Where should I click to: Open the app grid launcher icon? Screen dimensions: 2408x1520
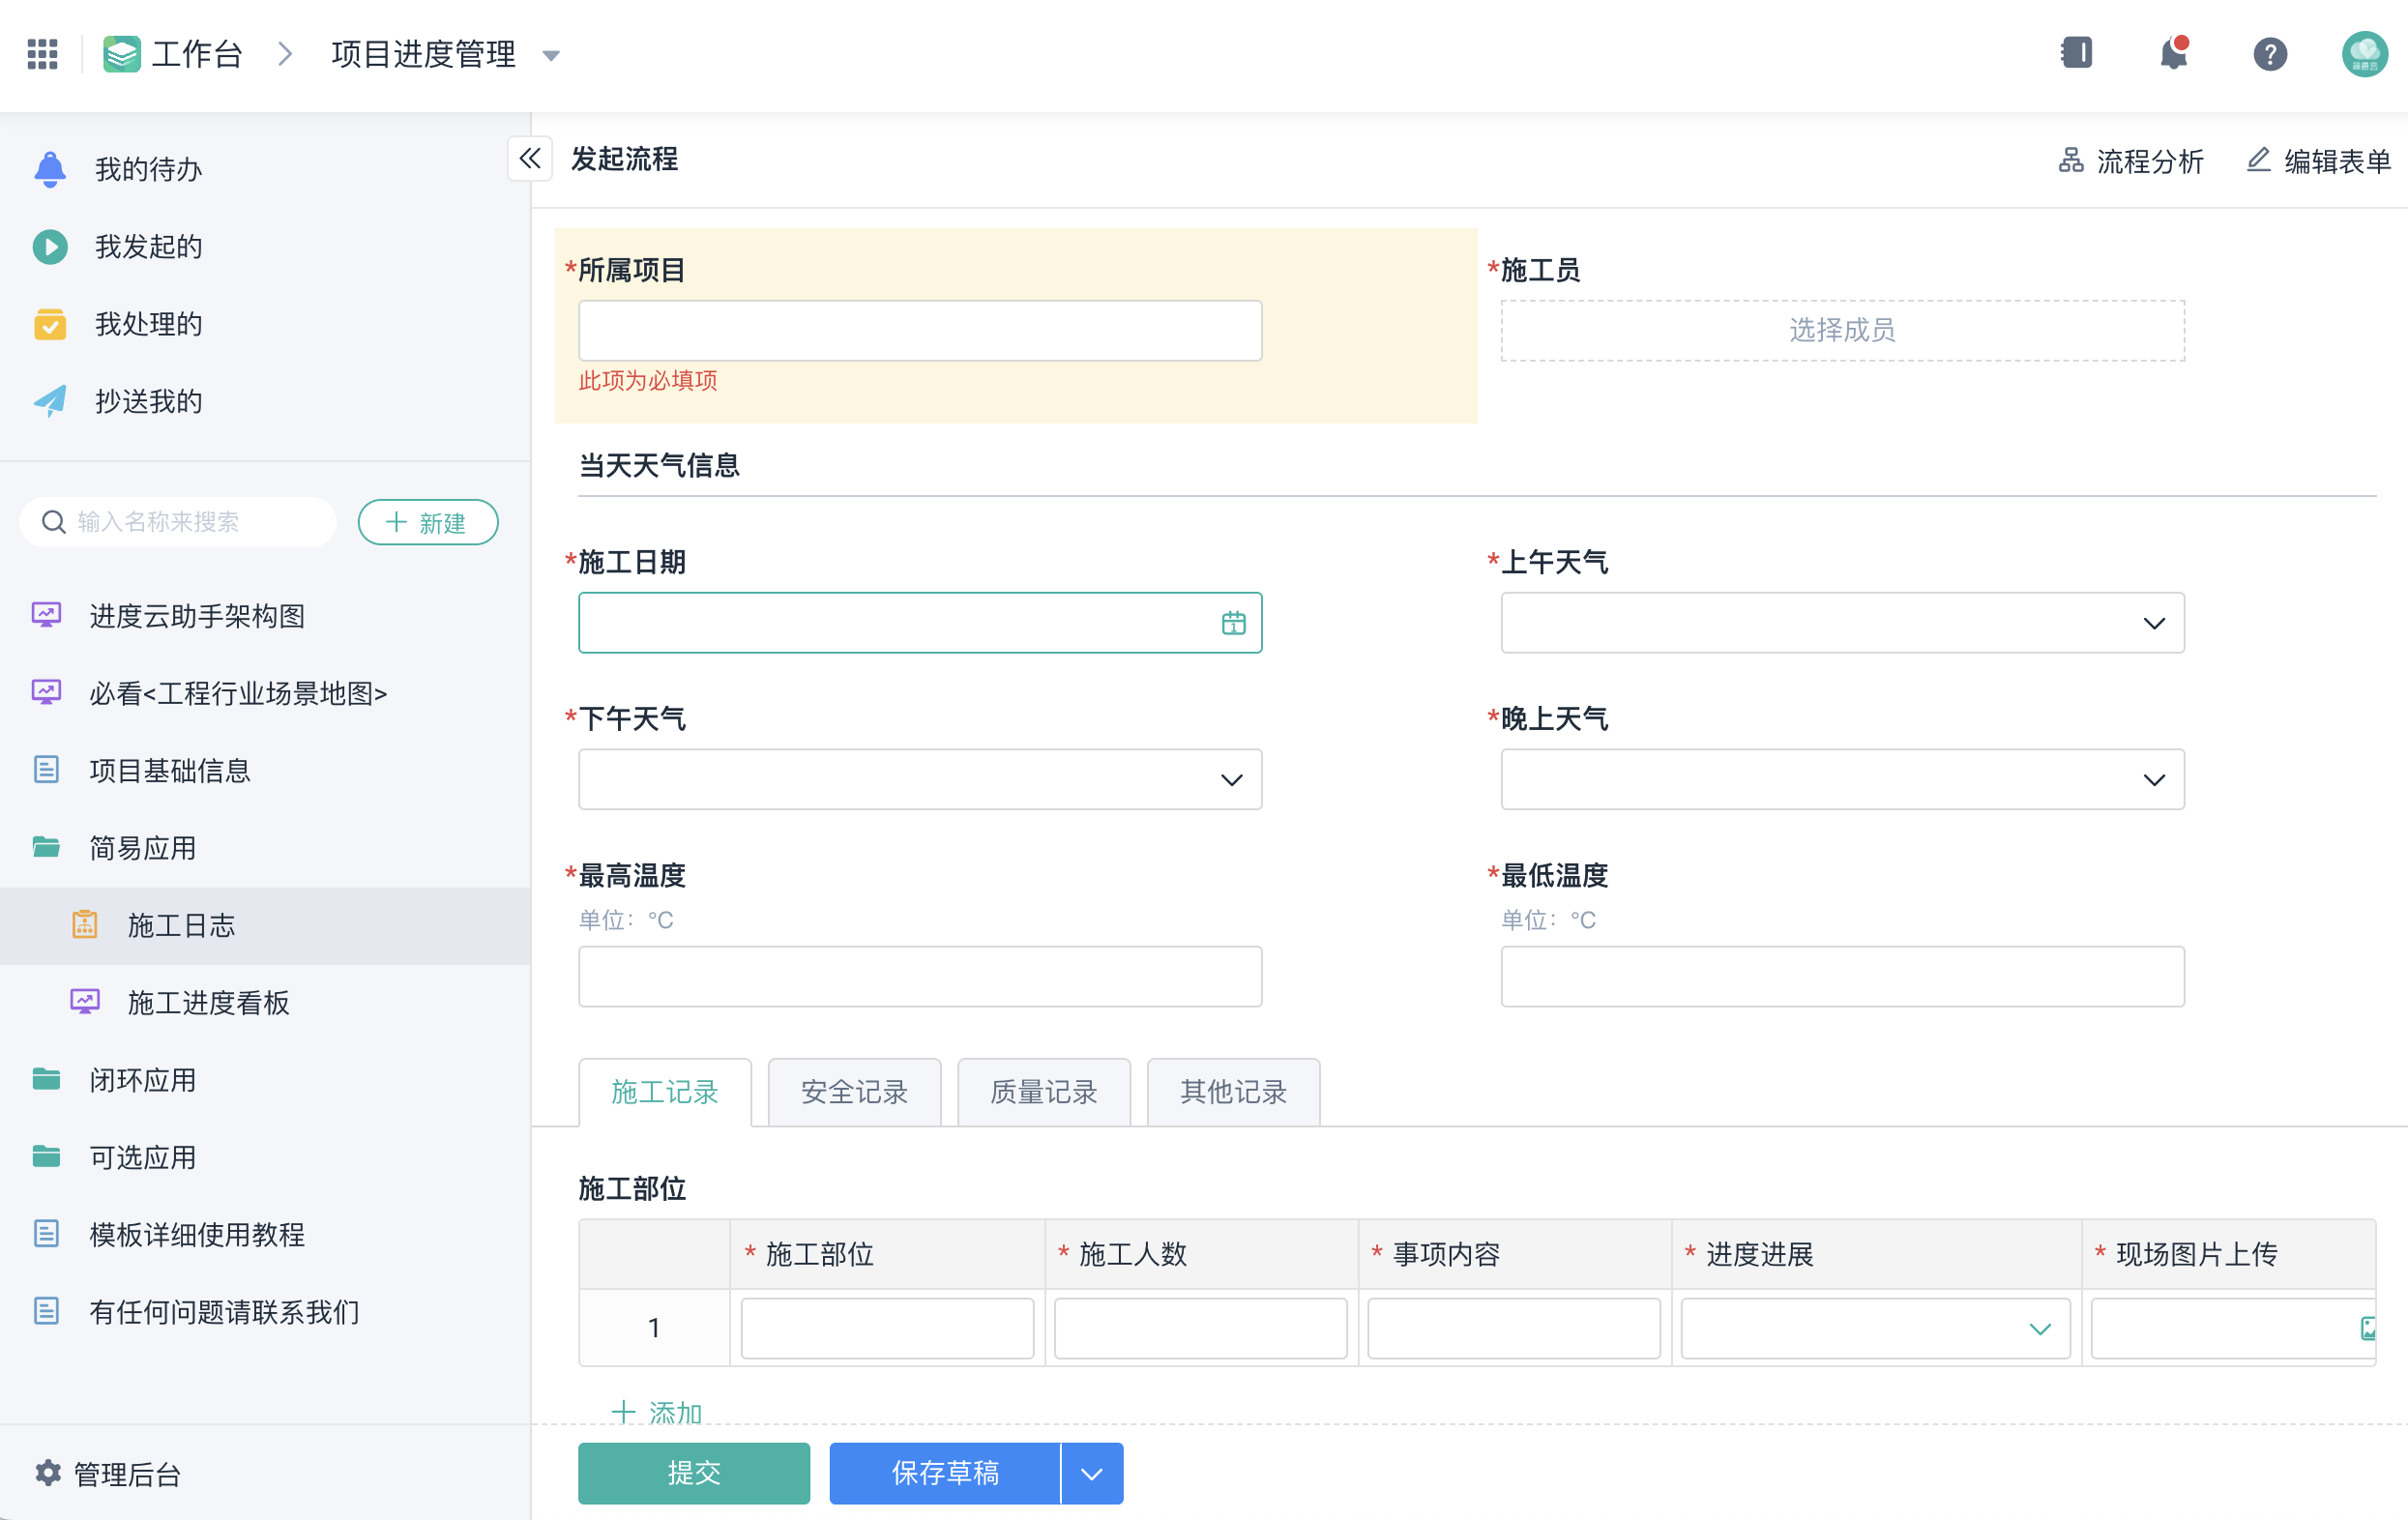pyautogui.click(x=42, y=54)
